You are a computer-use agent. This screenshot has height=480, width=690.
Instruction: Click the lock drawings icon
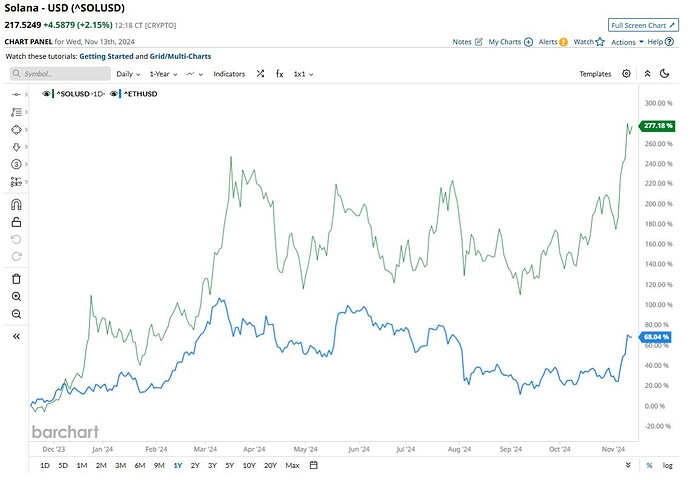click(16, 222)
